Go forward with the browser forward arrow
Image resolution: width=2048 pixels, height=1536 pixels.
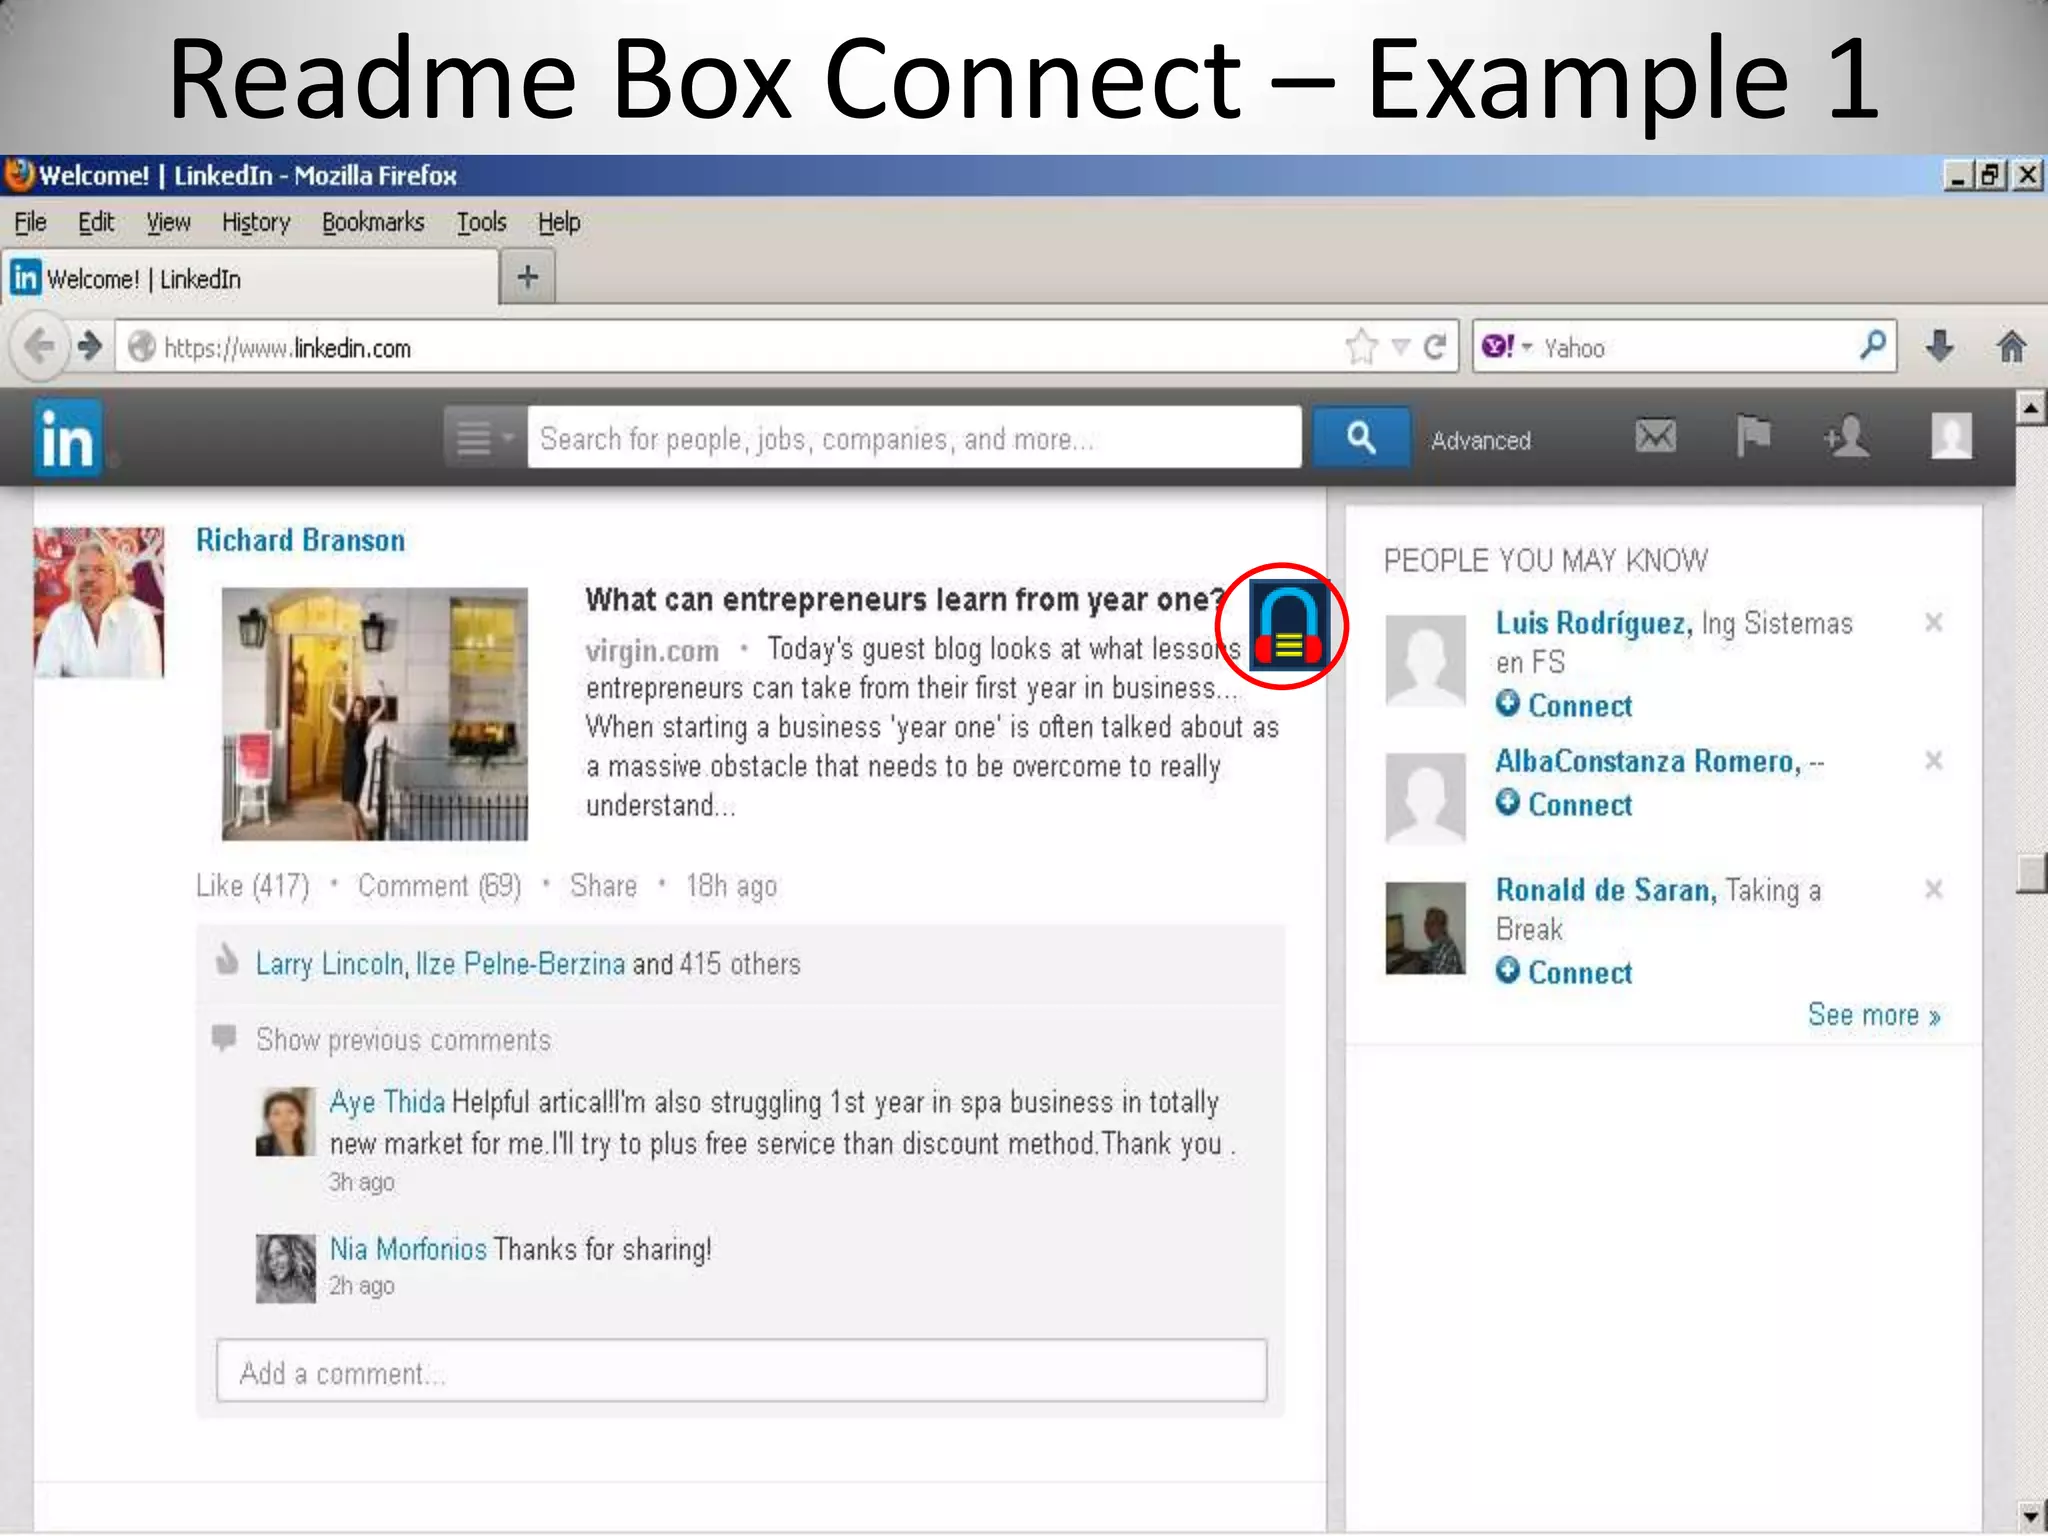pyautogui.click(x=90, y=347)
